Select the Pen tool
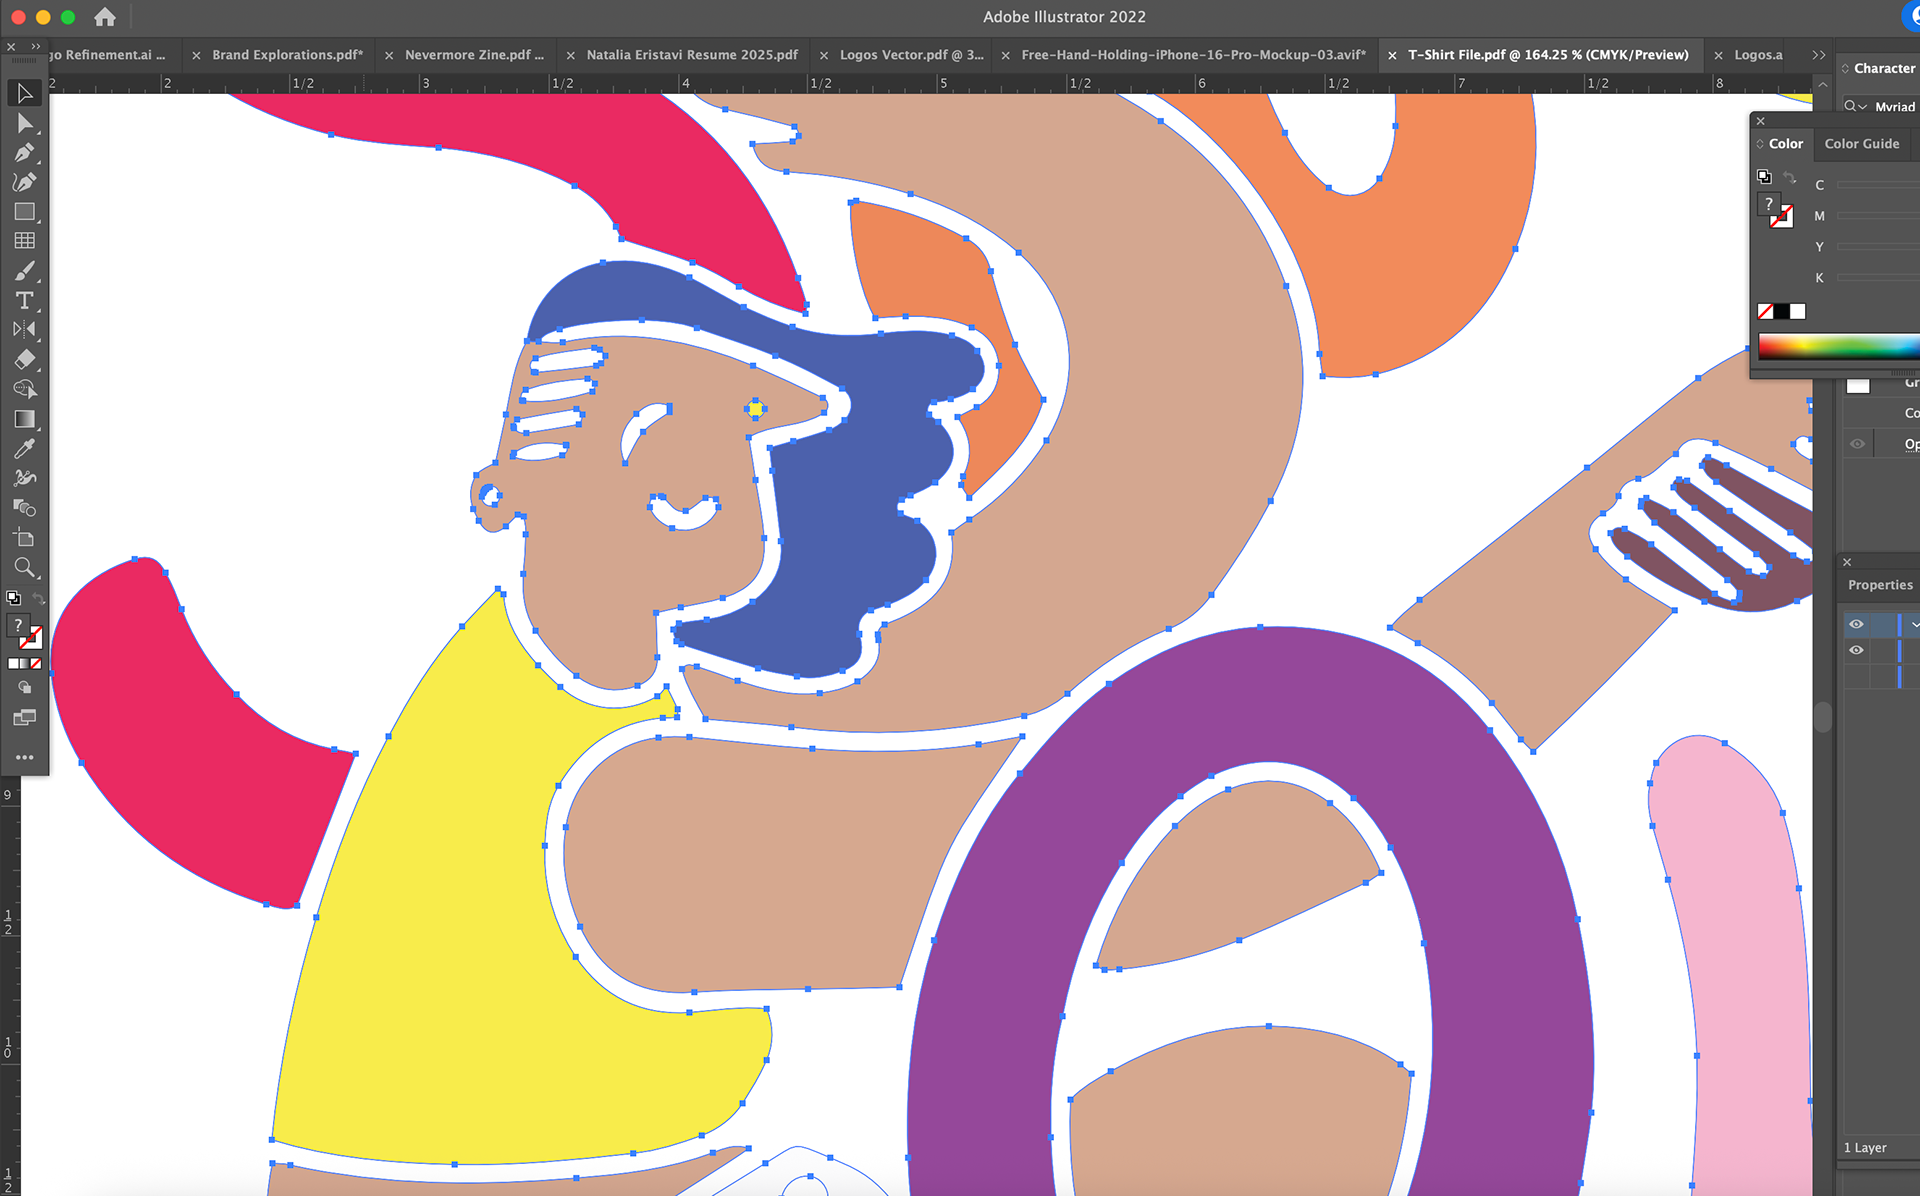 click(24, 152)
